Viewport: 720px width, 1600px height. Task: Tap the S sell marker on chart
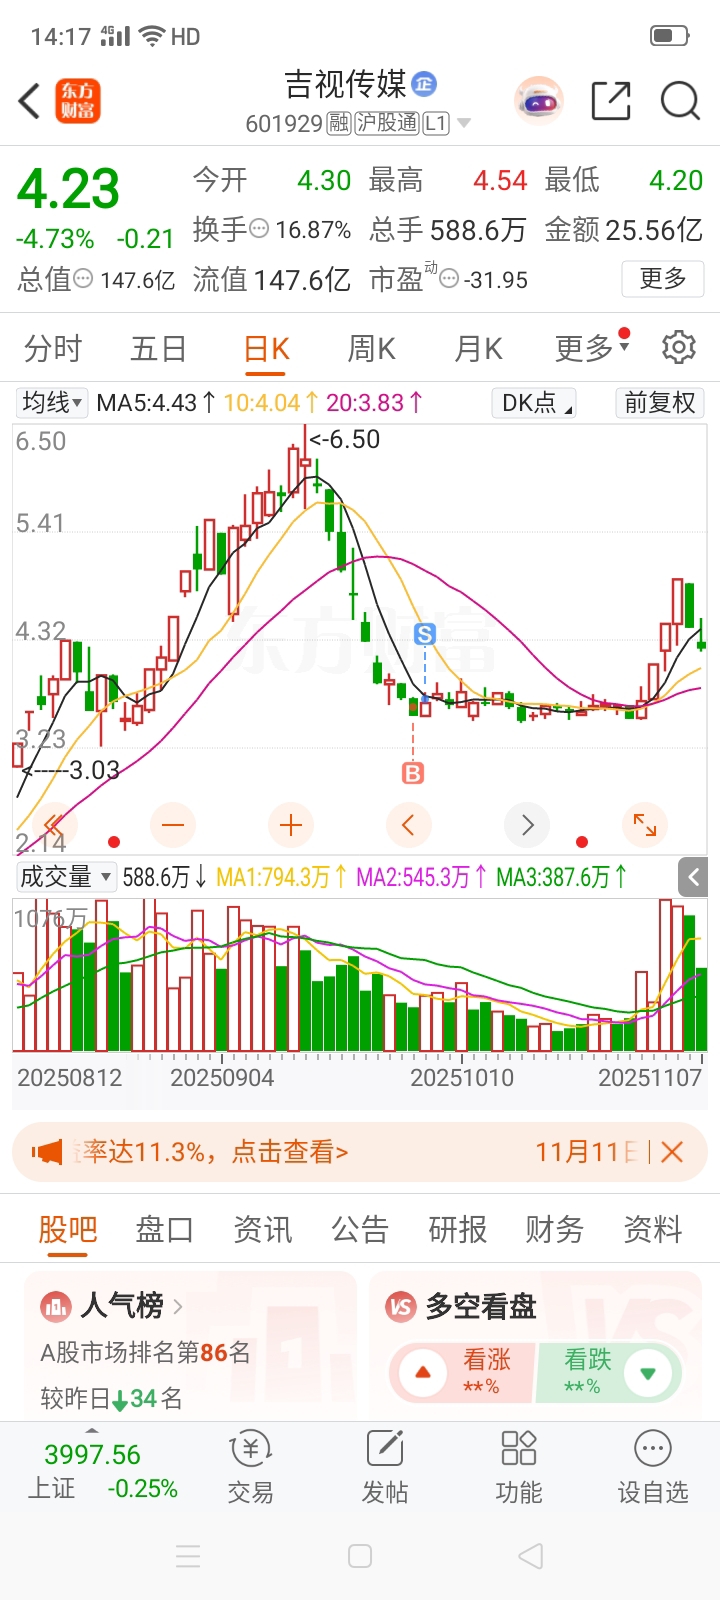click(x=425, y=634)
